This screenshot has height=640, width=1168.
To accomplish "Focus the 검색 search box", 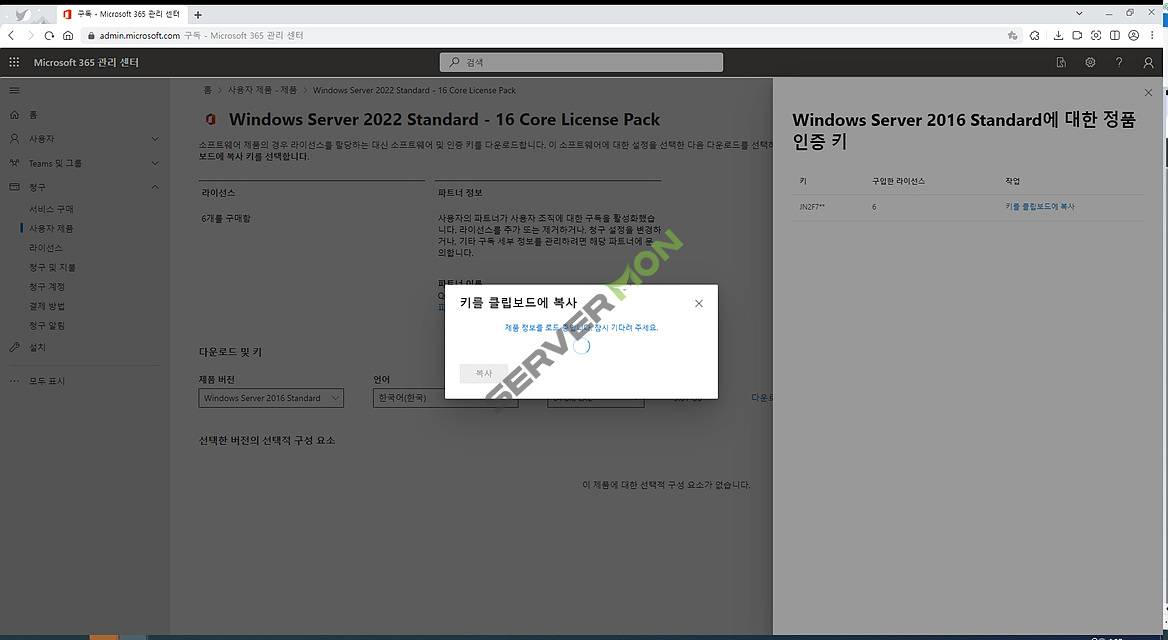I will click(581, 63).
